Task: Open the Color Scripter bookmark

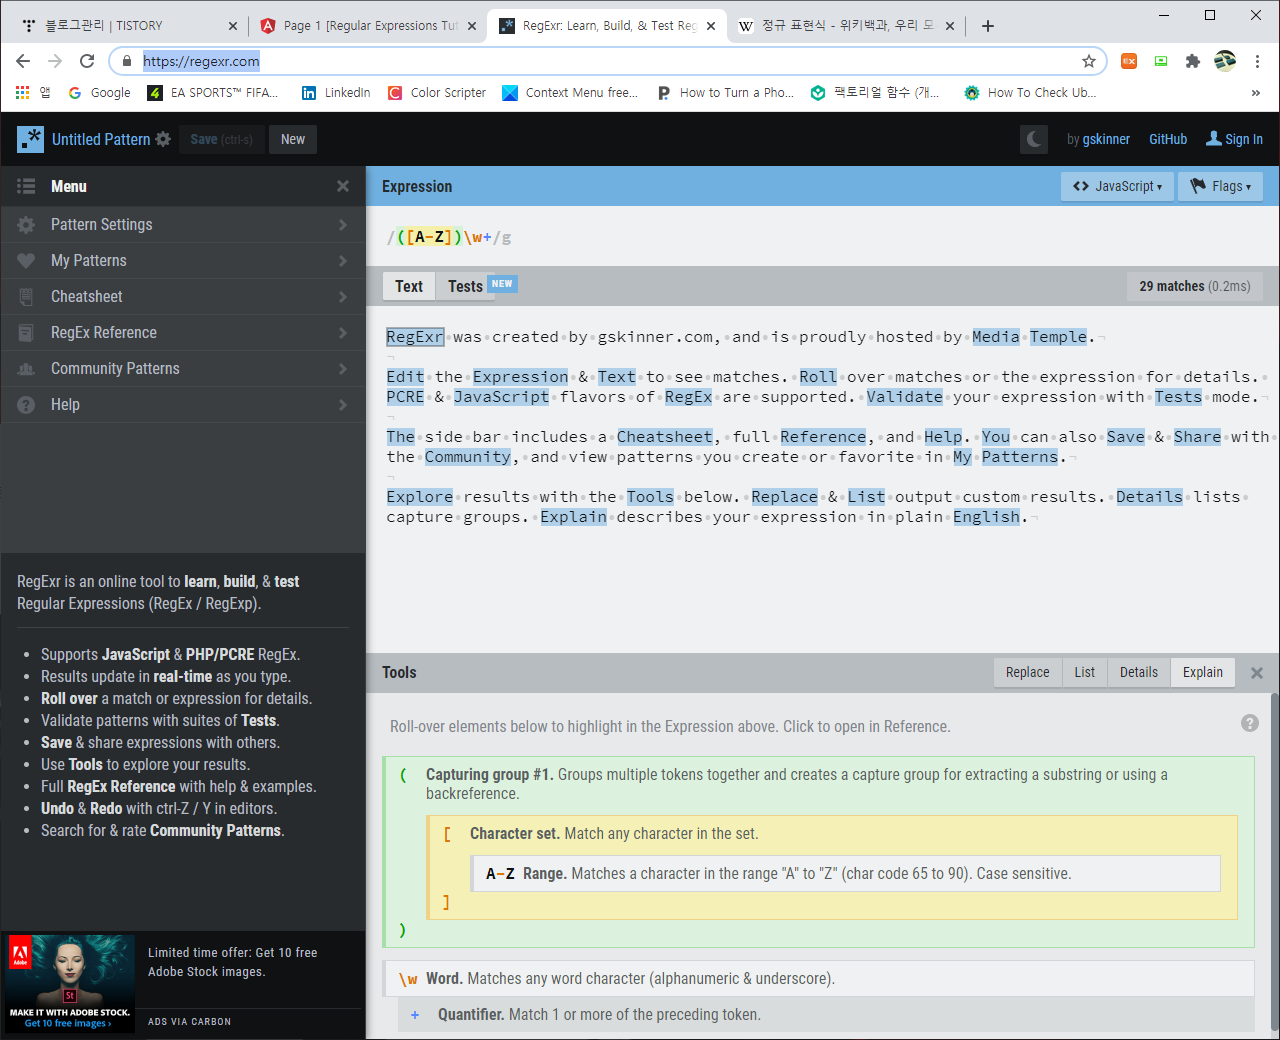Action: (437, 92)
